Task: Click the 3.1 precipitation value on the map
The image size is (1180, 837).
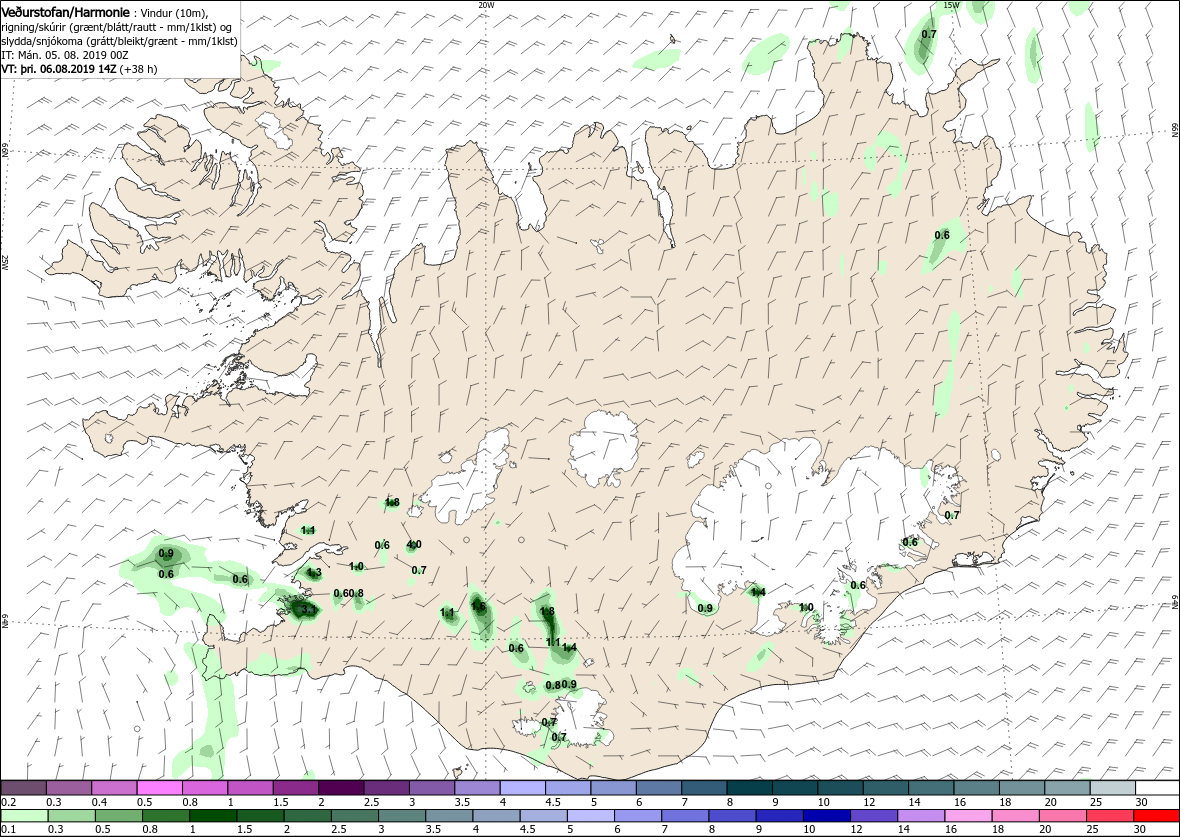Action: click(309, 609)
